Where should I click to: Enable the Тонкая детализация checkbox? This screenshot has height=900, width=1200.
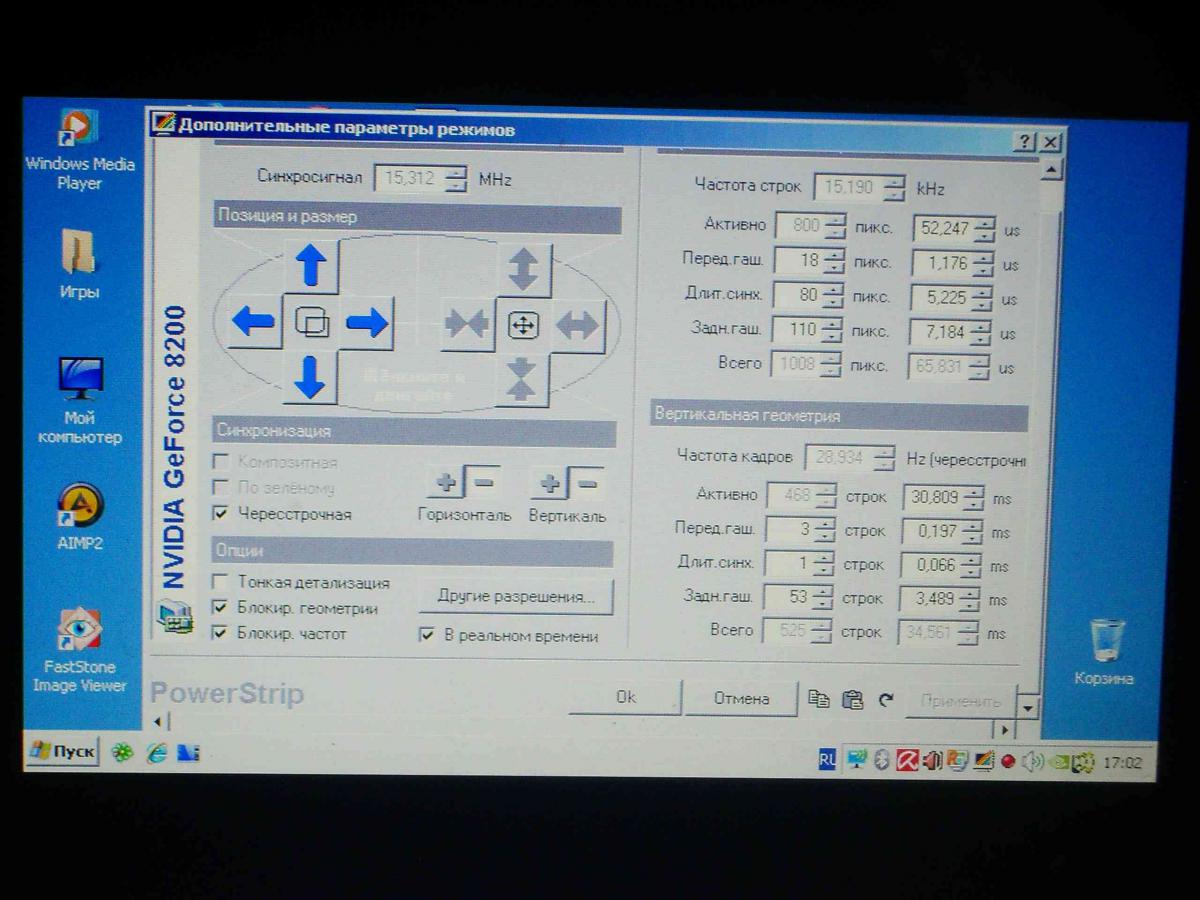[219, 582]
